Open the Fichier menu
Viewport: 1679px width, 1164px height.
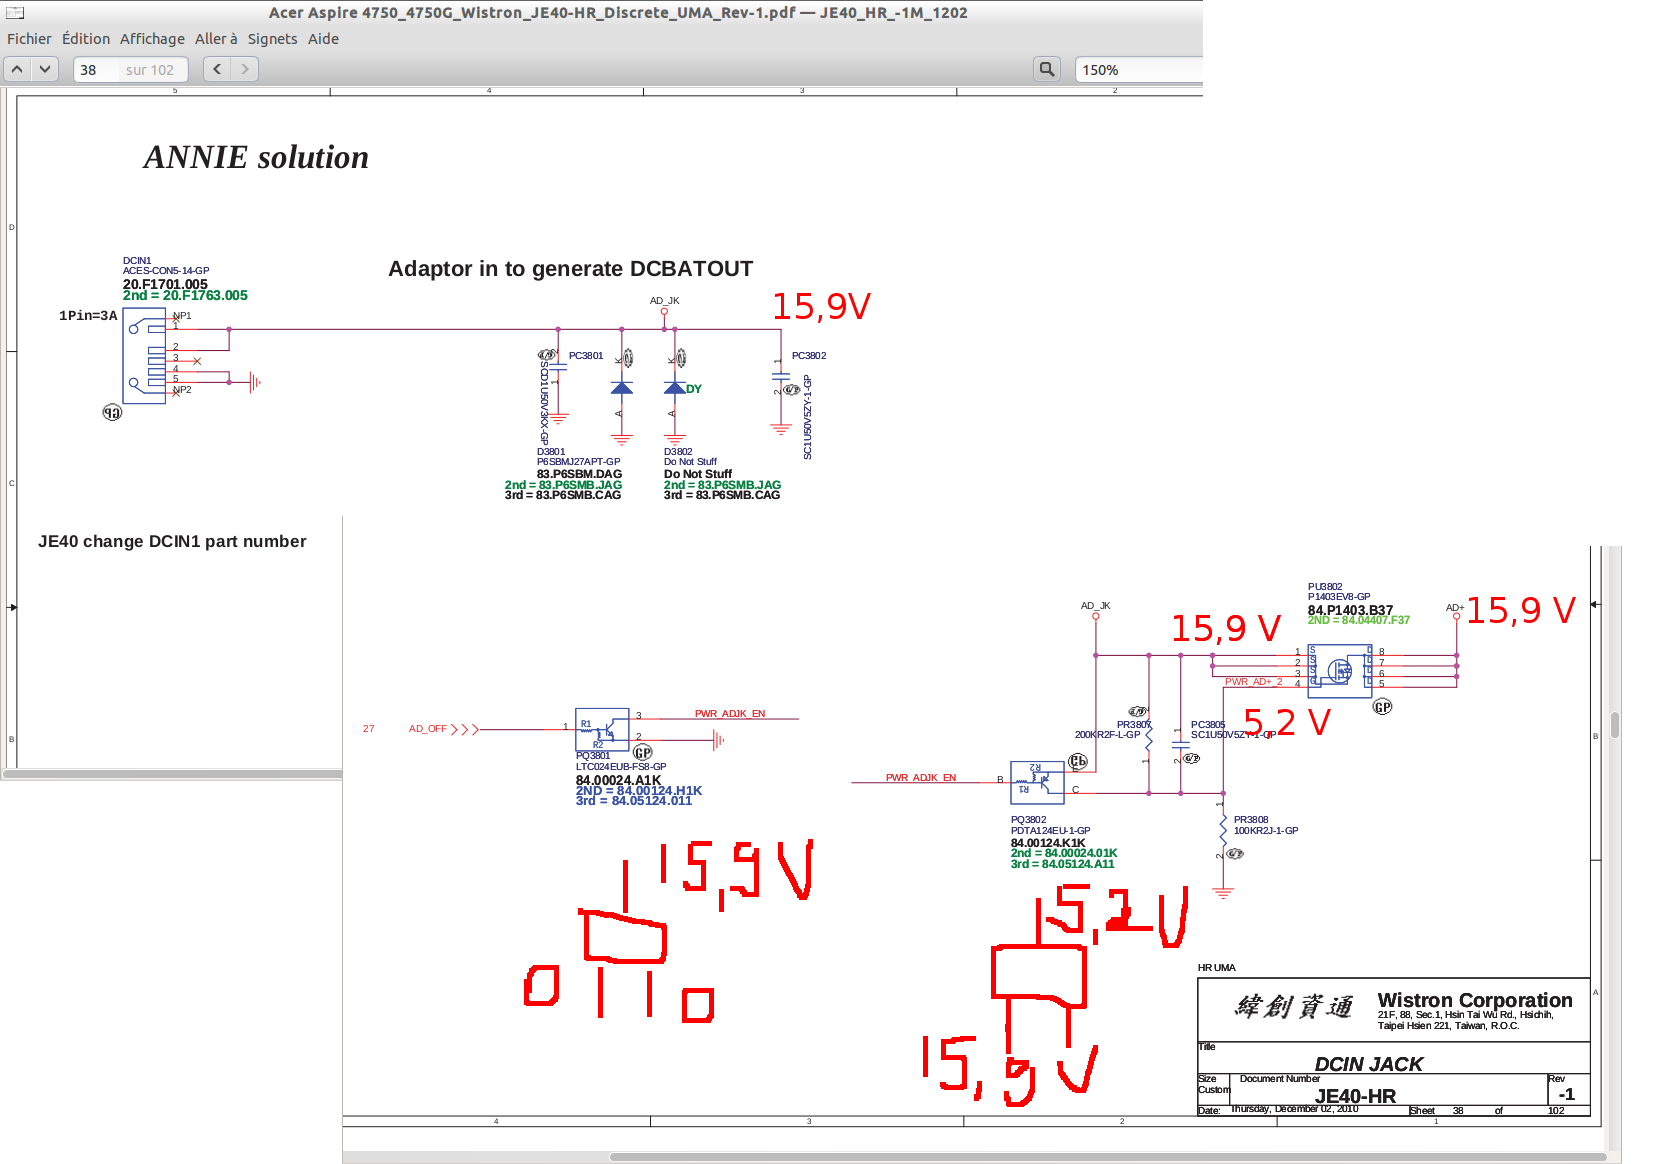pos(29,39)
